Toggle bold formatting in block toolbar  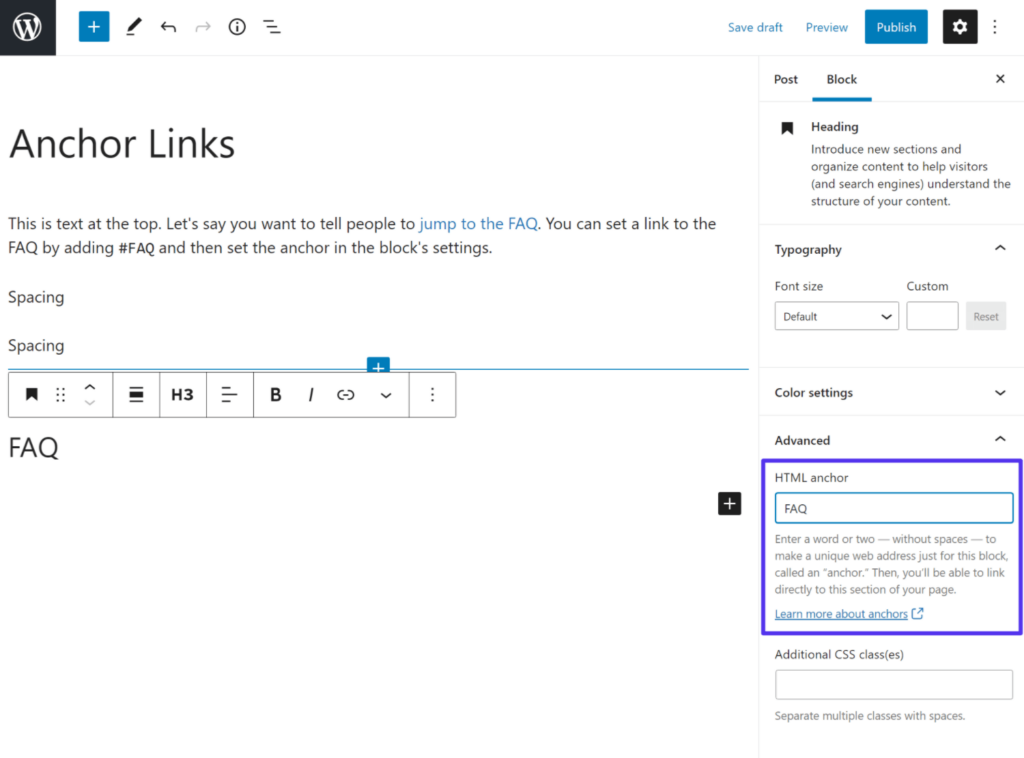click(276, 395)
